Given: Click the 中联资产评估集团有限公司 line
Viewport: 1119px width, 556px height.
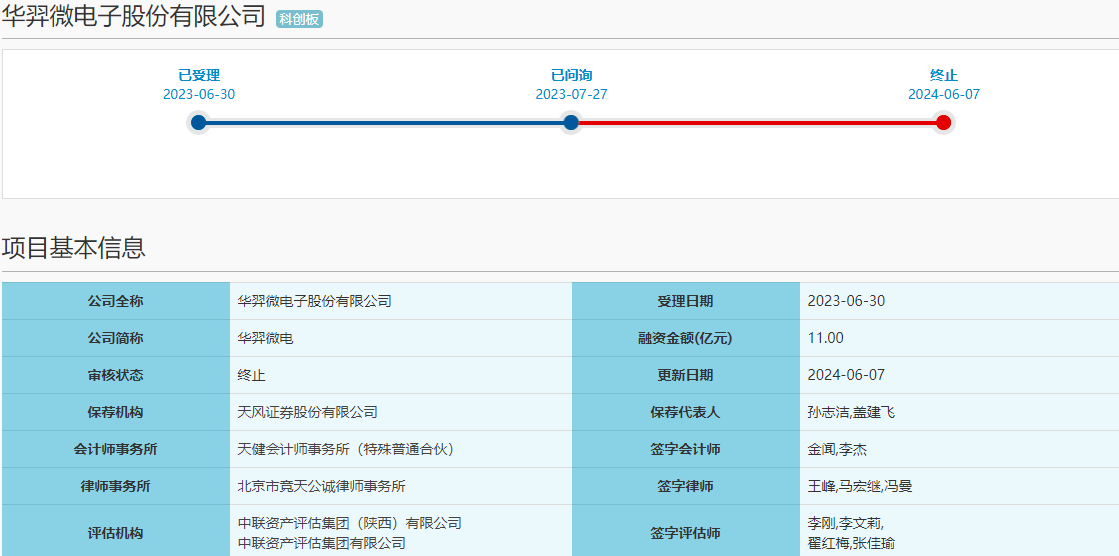Looking at the screenshot, I should click(x=322, y=544).
